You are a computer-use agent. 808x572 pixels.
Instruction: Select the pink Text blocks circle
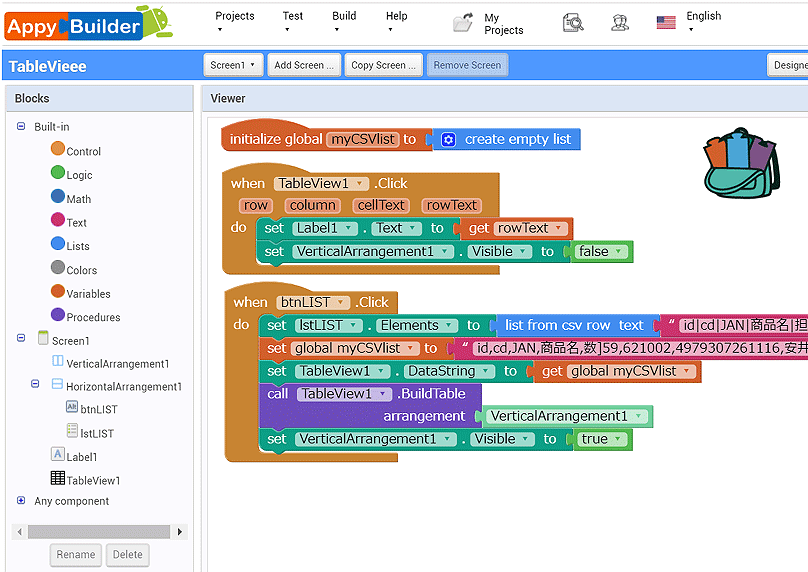[x=58, y=220]
